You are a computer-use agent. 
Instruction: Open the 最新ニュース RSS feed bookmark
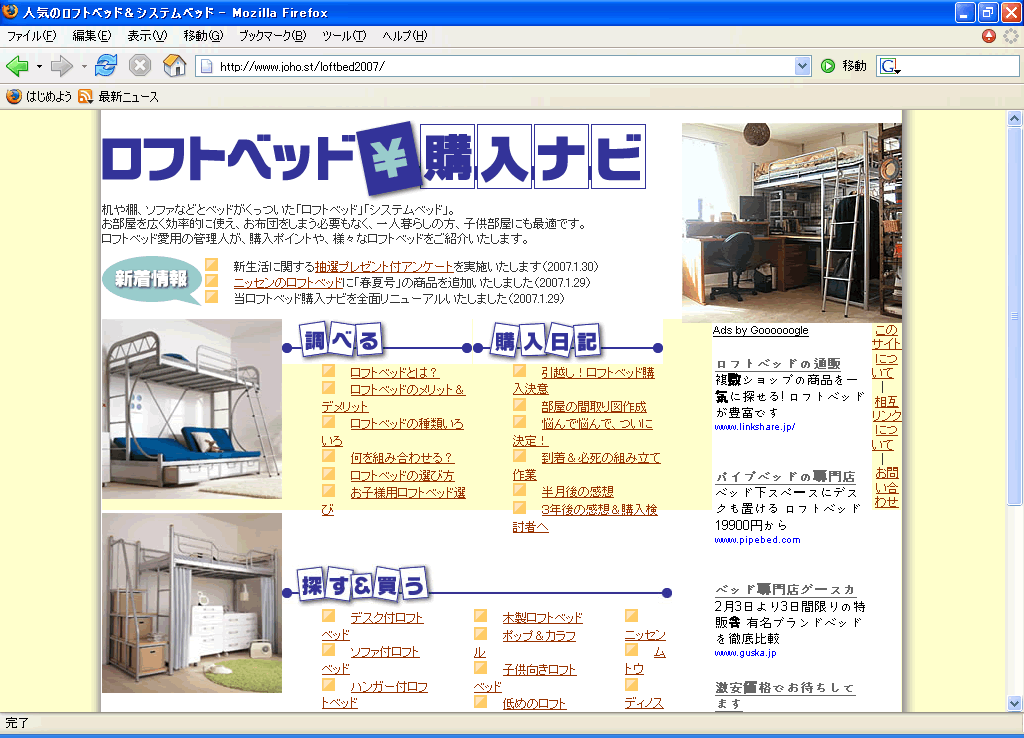118,97
